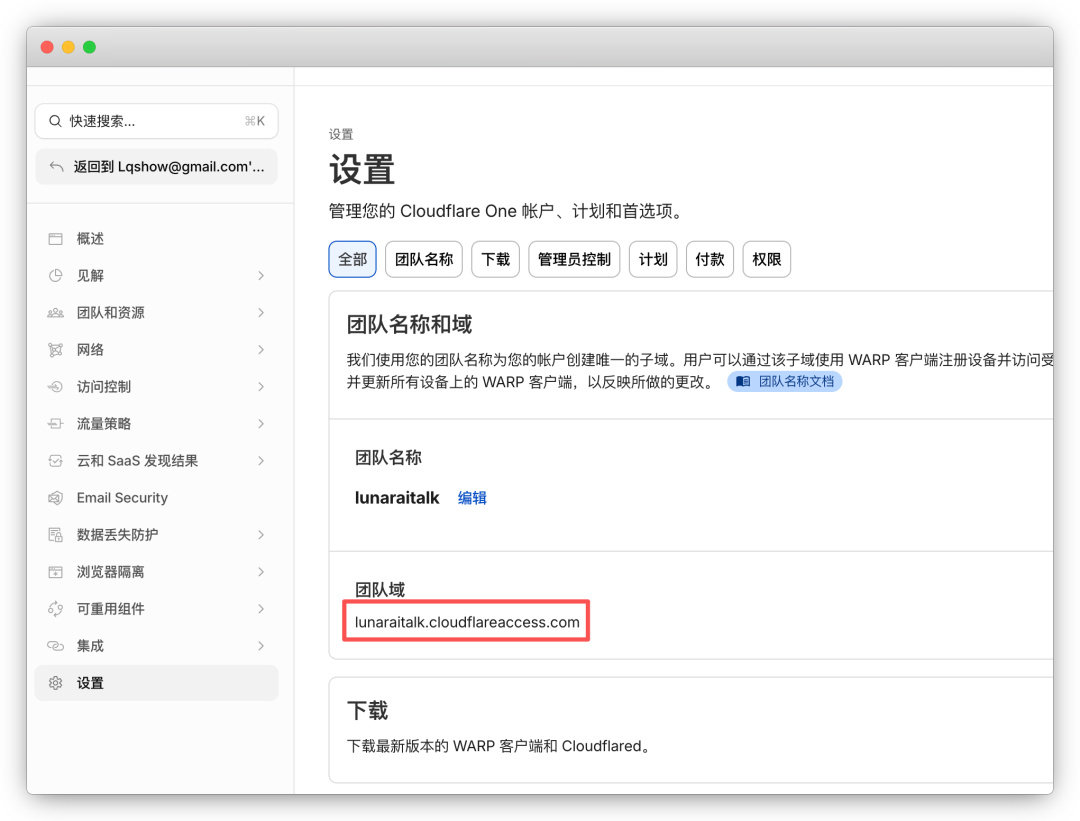
Task: Click 编辑 next to lunaraitalk team name
Action: (x=471, y=497)
